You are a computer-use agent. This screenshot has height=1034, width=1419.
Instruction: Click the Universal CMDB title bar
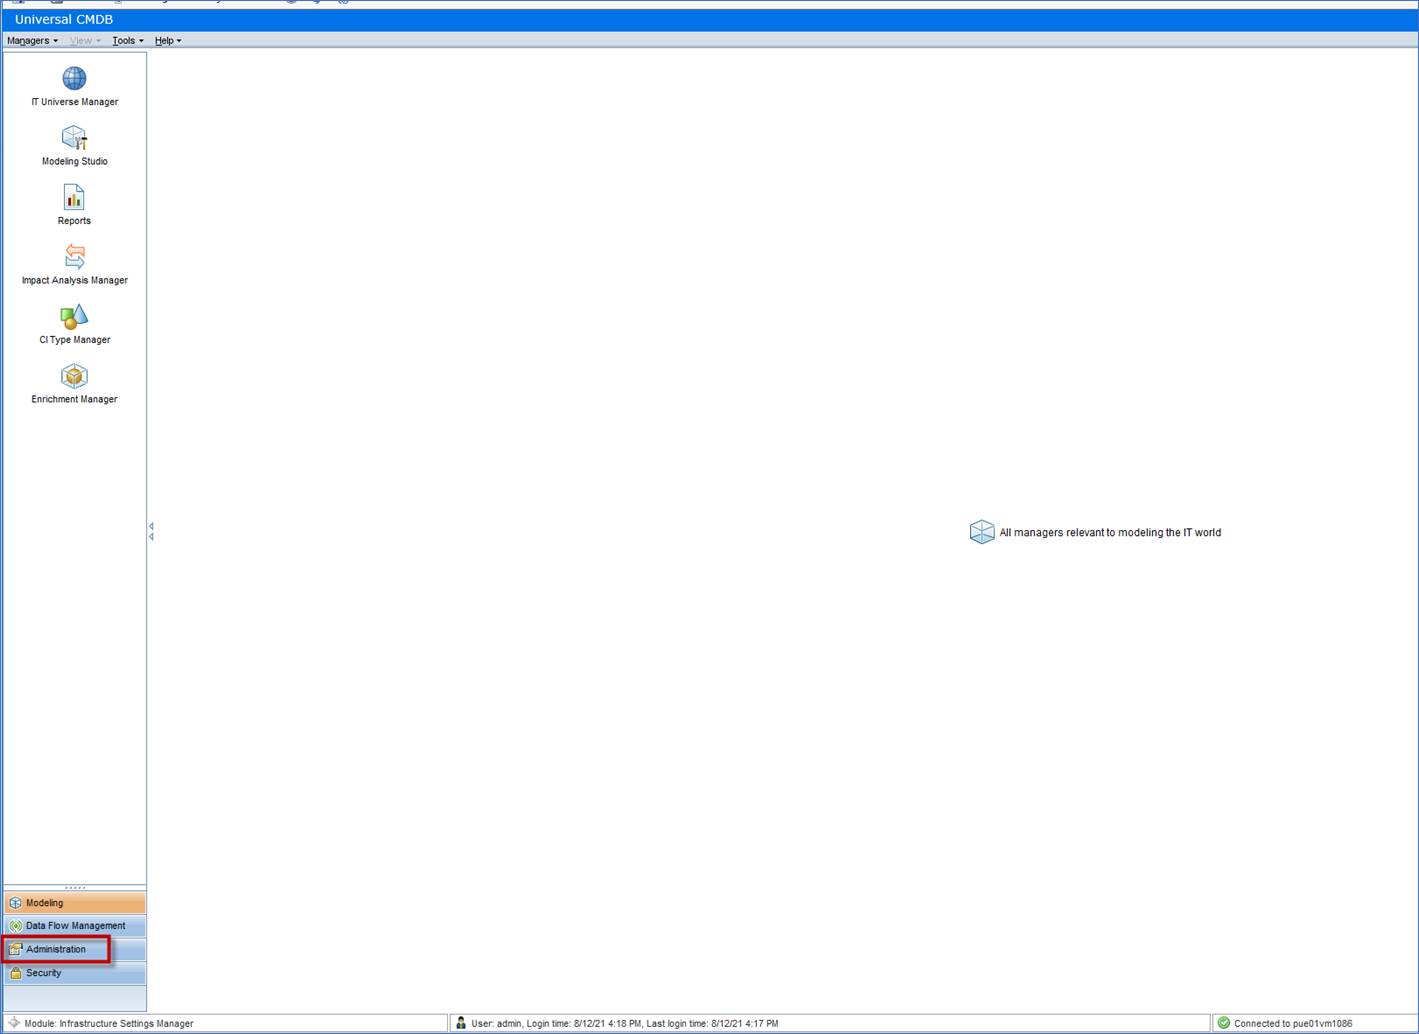[63, 19]
